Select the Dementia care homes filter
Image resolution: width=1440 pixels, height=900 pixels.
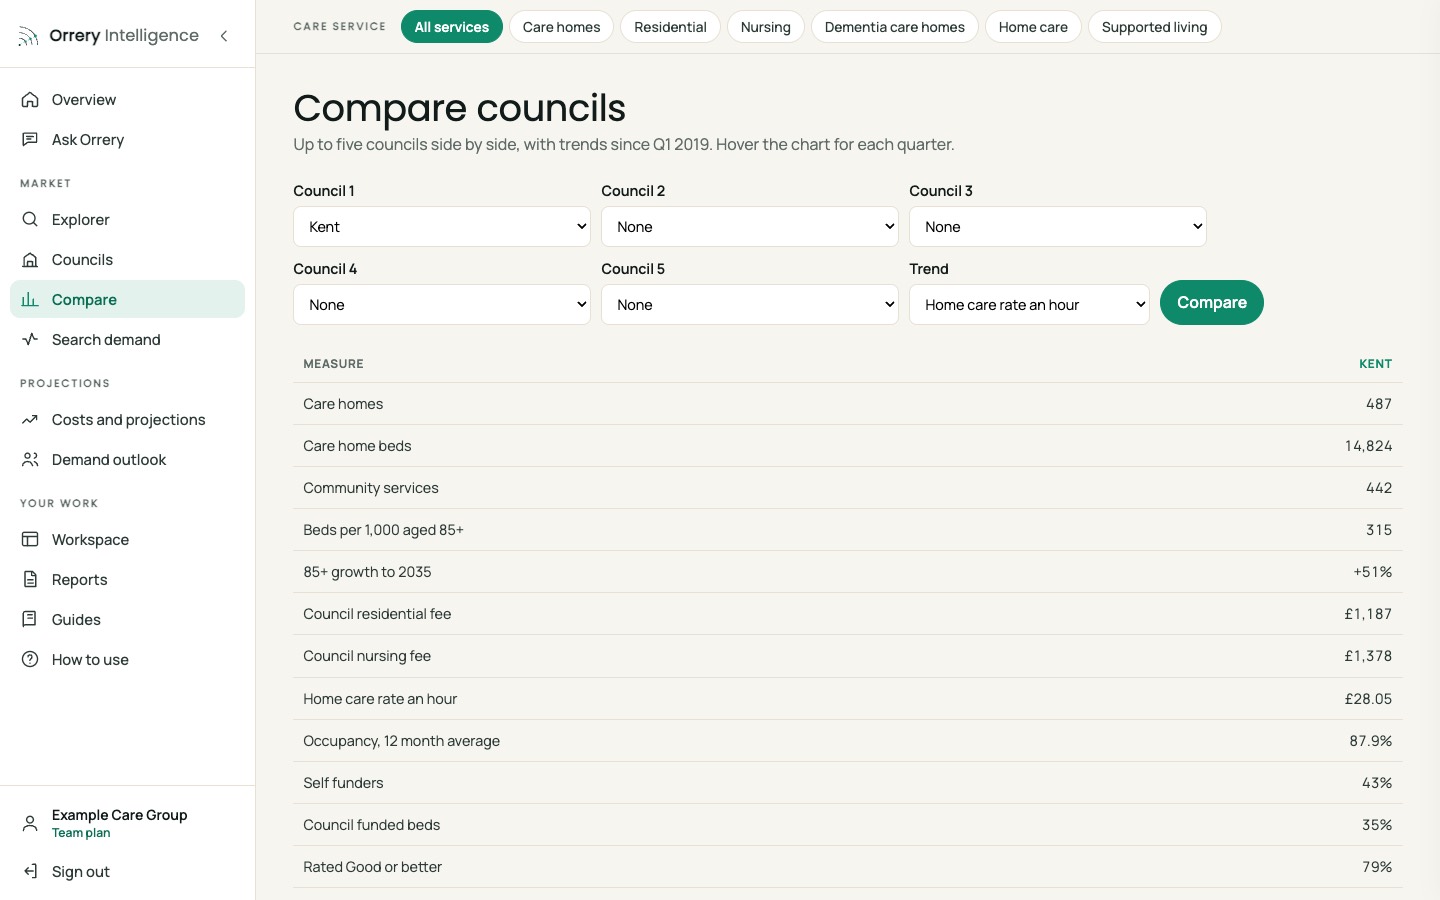coord(895,27)
